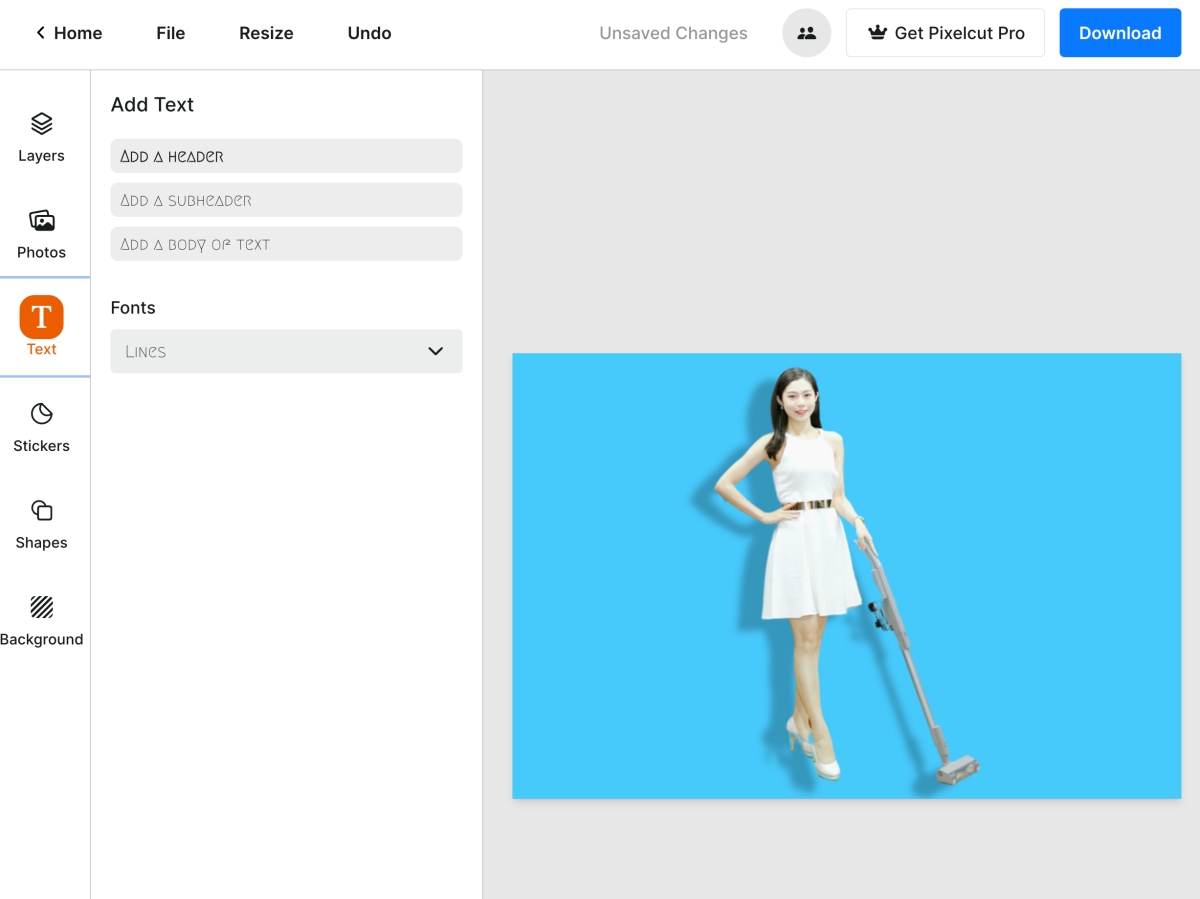The width and height of the screenshot is (1200, 899).
Task: Click the collaborators people icon
Action: point(806,33)
